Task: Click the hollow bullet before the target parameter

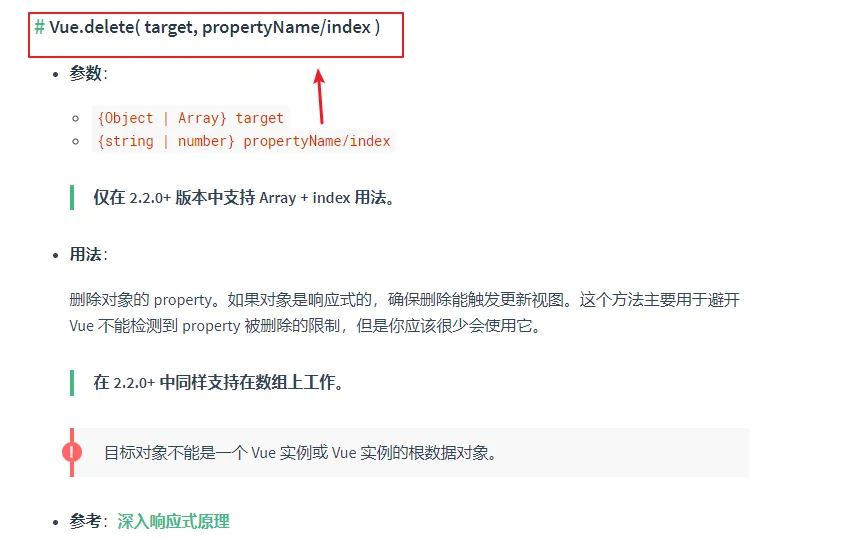Action: [76, 118]
